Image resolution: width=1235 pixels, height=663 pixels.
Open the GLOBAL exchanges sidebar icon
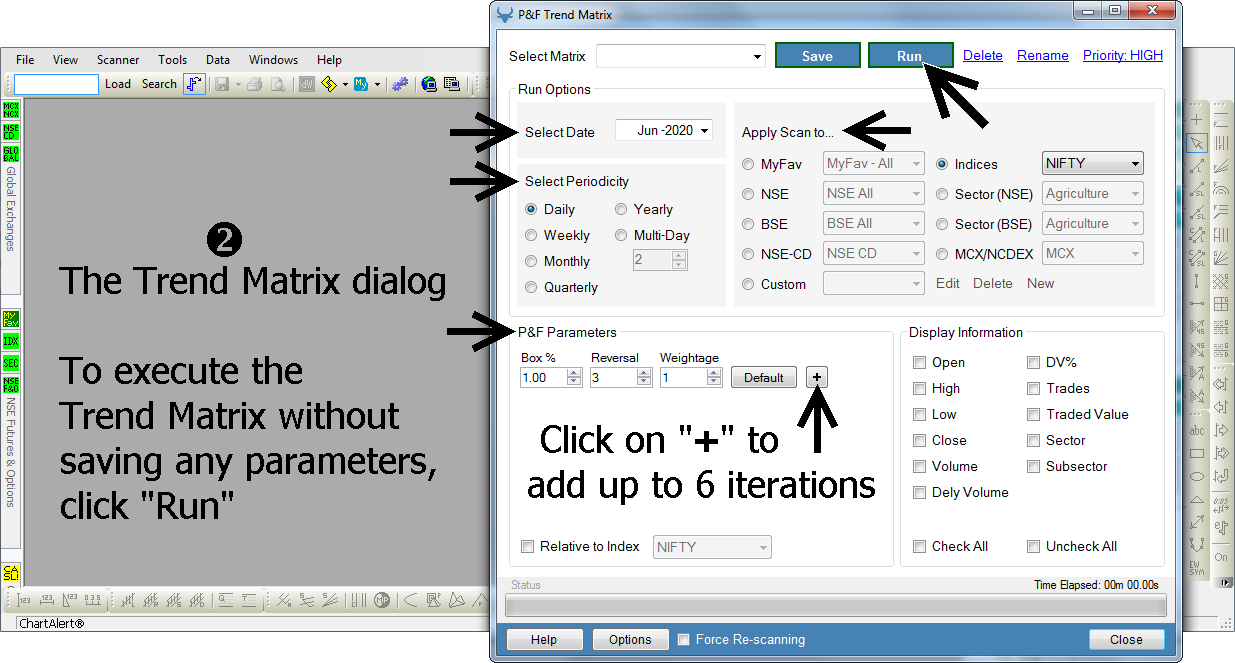[11, 154]
